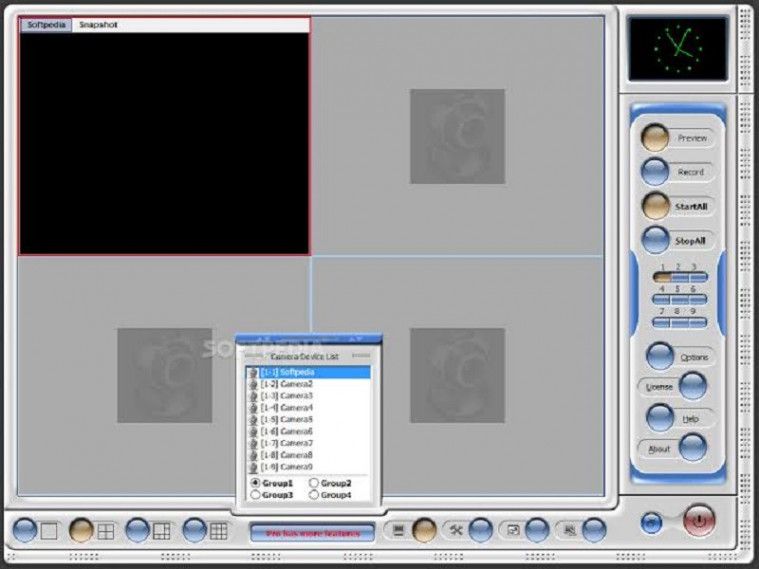Select the nine-camera grid layout
Viewport: 759px width, 569px height.
[195, 531]
